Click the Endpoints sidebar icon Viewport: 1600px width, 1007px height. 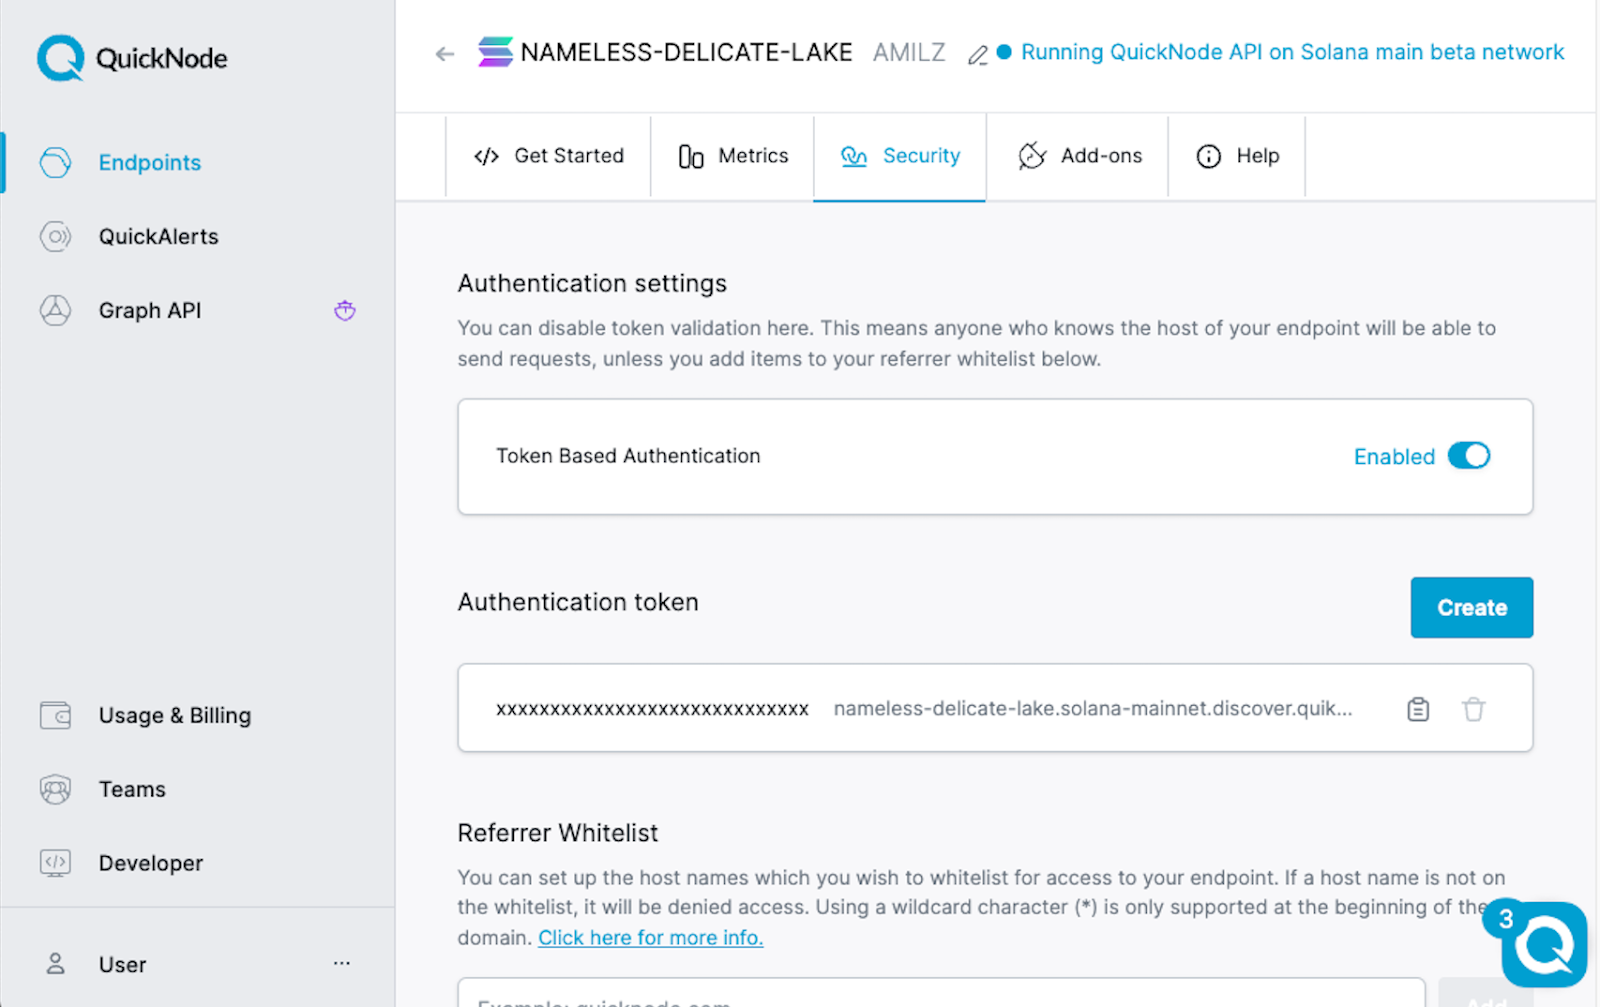55,162
